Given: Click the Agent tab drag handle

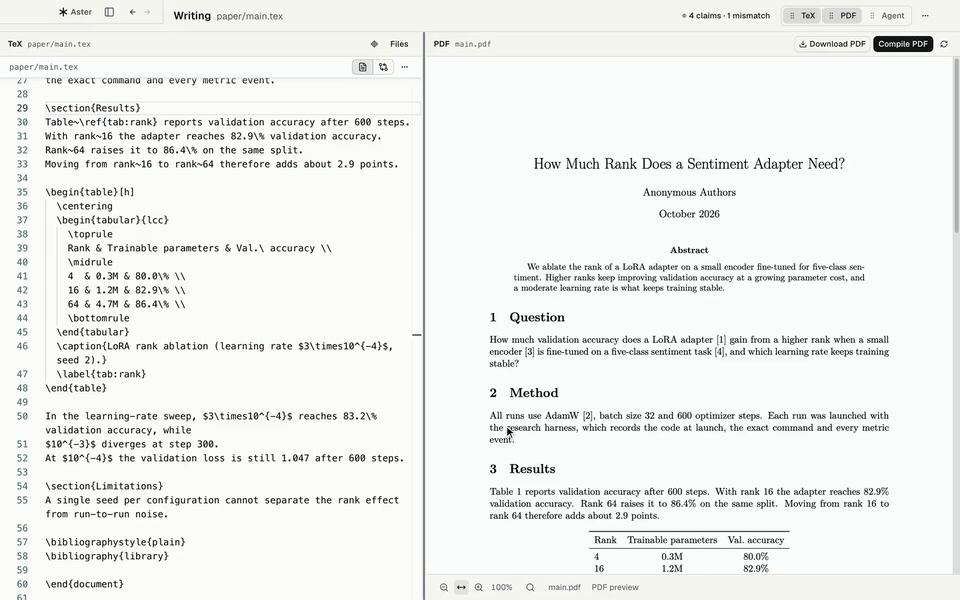Looking at the screenshot, I should point(872,15).
